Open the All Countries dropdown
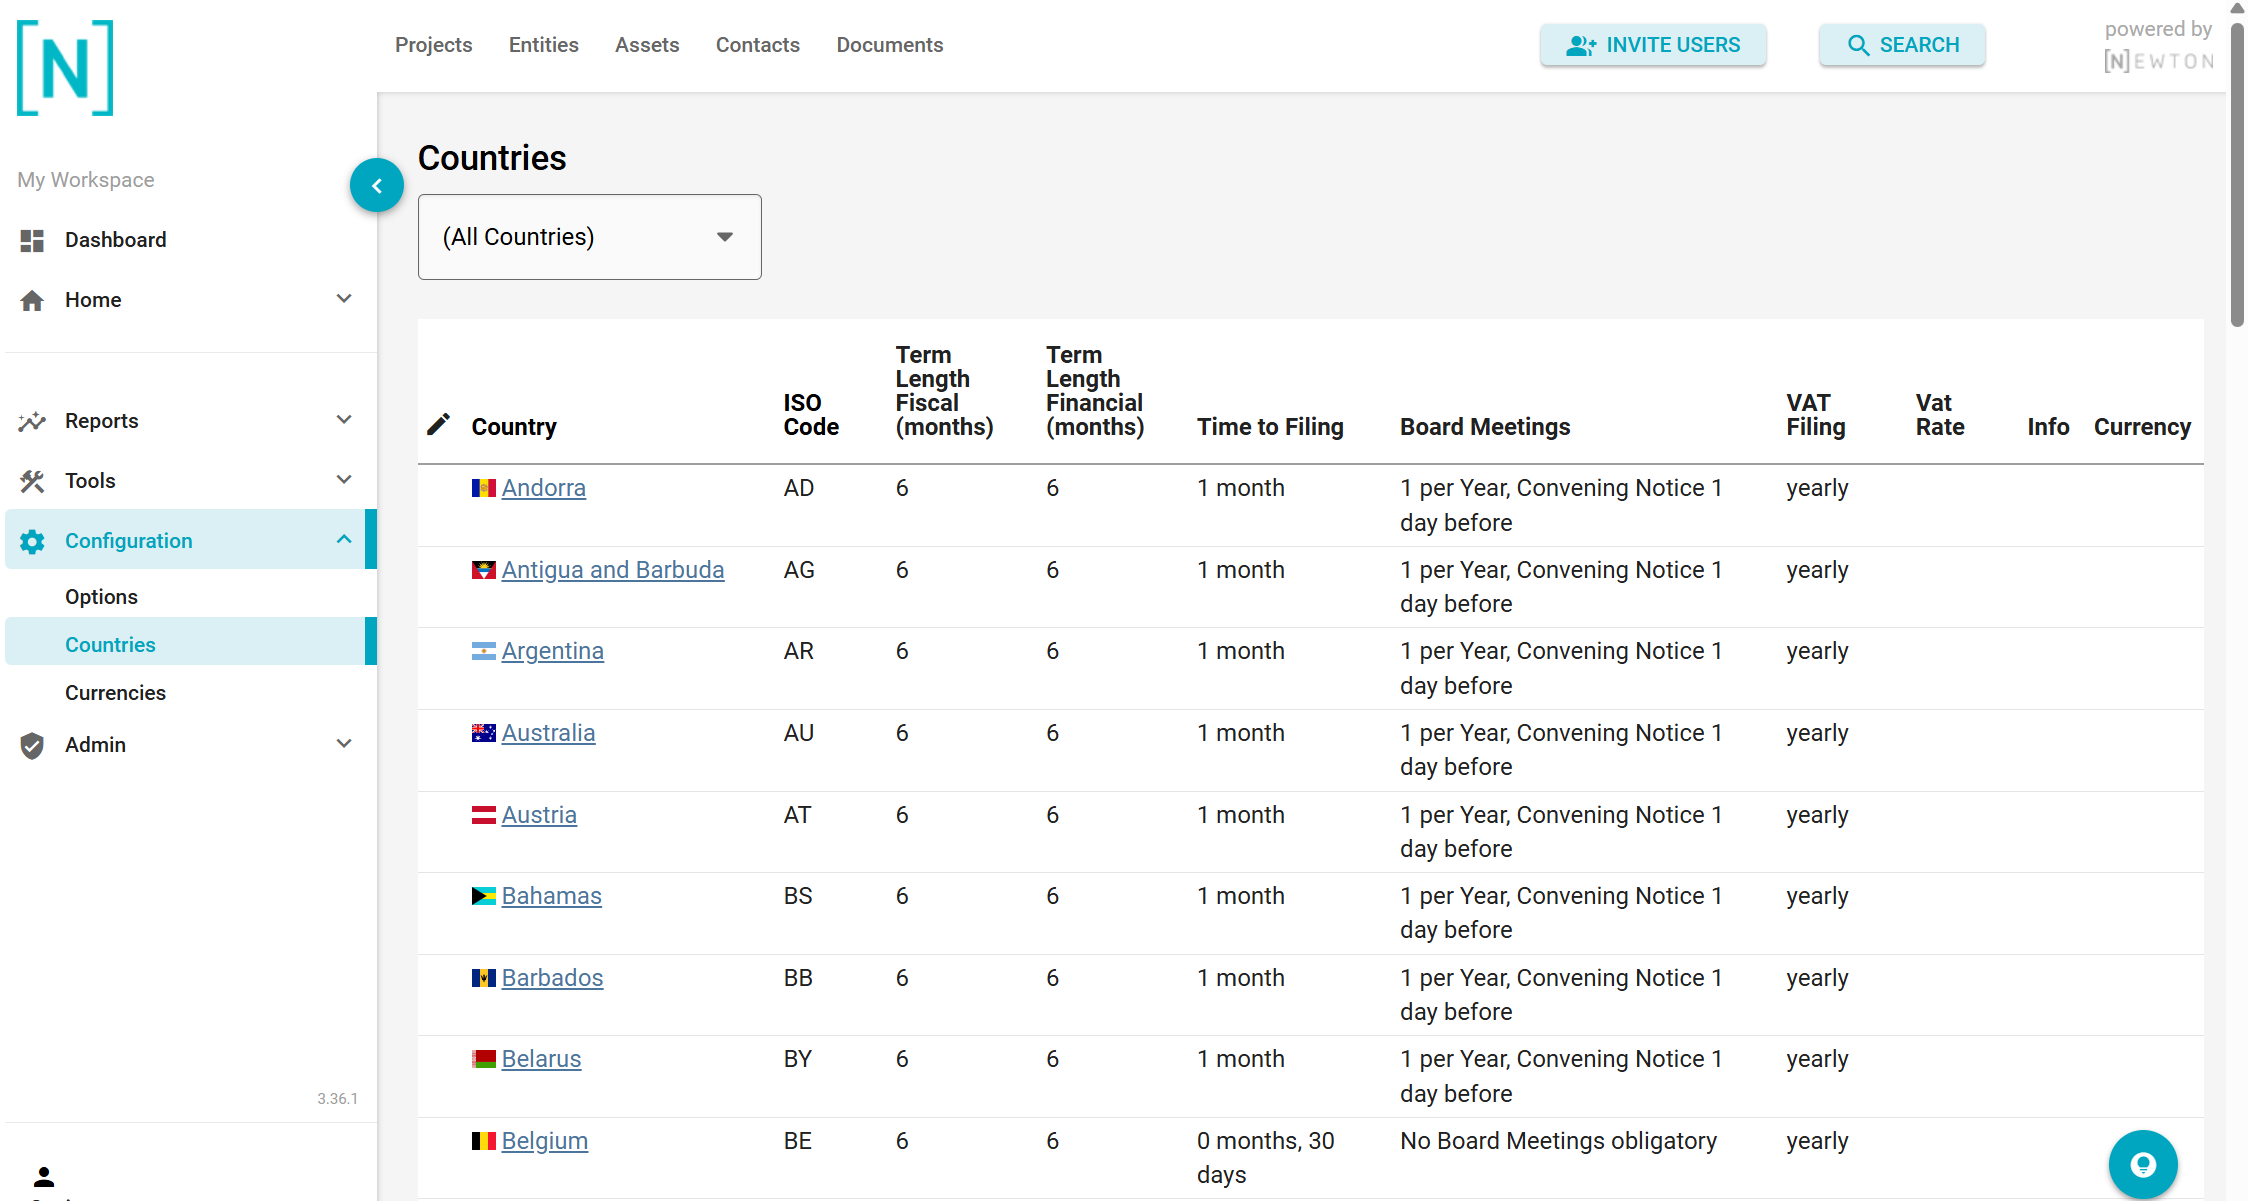This screenshot has height=1201, width=2248. 590,237
